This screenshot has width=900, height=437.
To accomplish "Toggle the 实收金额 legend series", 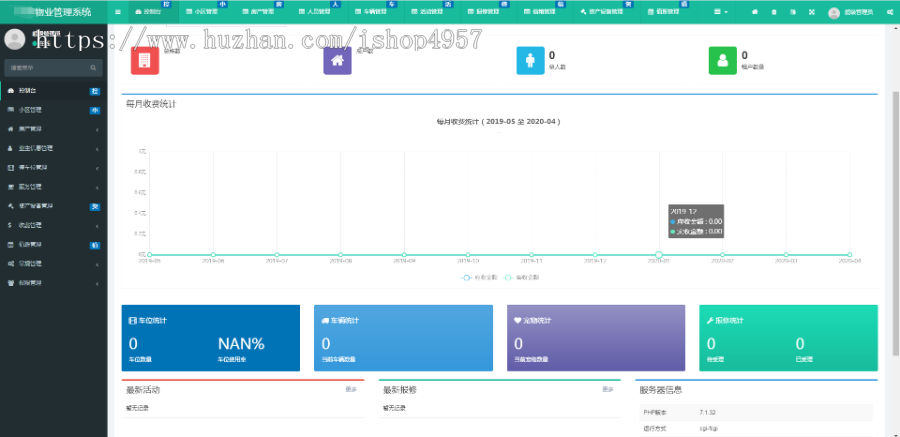I will (x=521, y=277).
